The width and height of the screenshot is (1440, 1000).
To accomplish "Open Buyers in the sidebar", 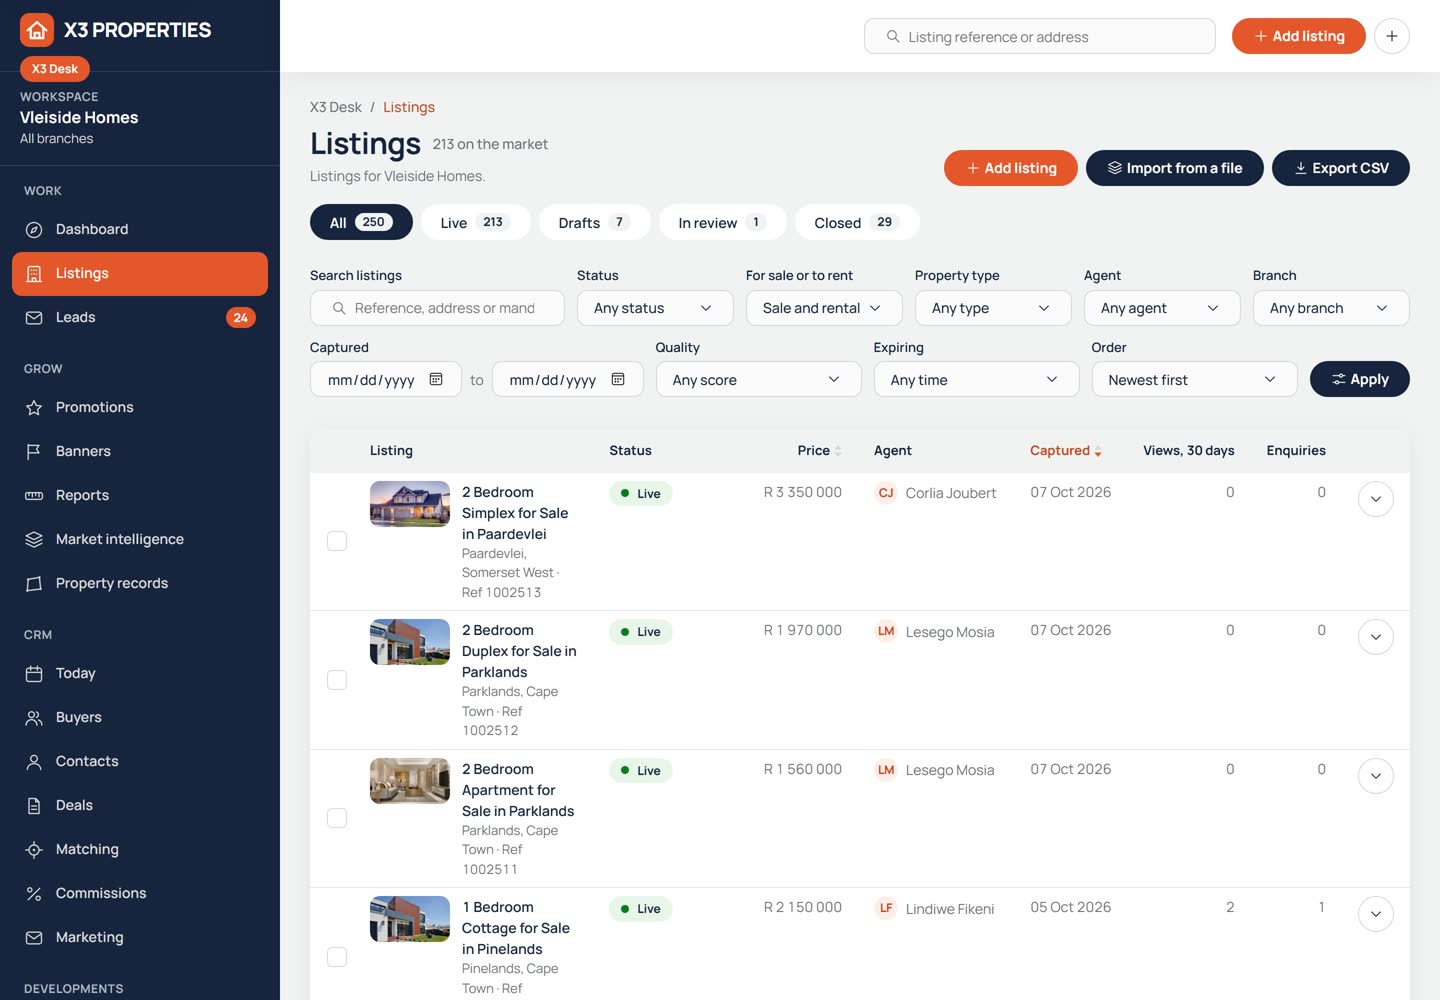I will pyautogui.click(x=140, y=717).
